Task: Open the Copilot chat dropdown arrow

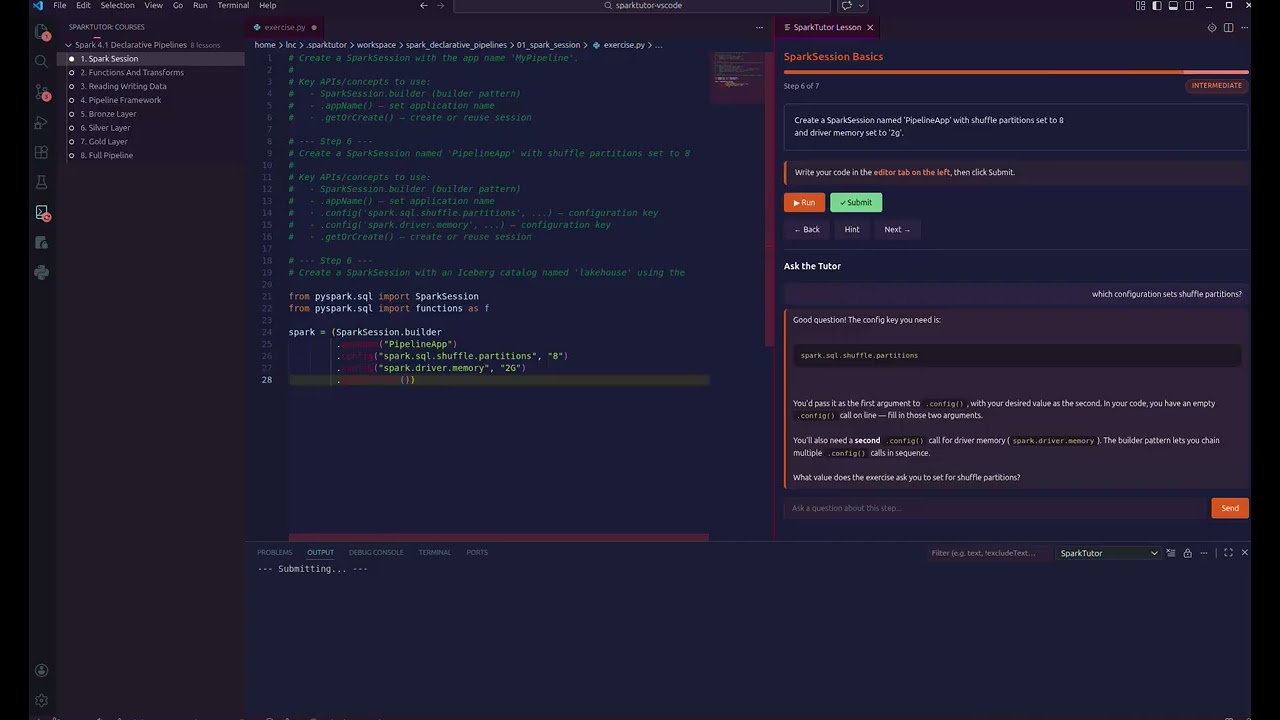Action: pyautogui.click(x=859, y=5)
